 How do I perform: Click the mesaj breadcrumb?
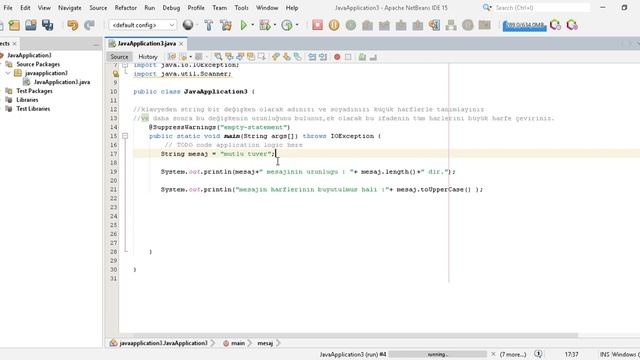(x=265, y=343)
